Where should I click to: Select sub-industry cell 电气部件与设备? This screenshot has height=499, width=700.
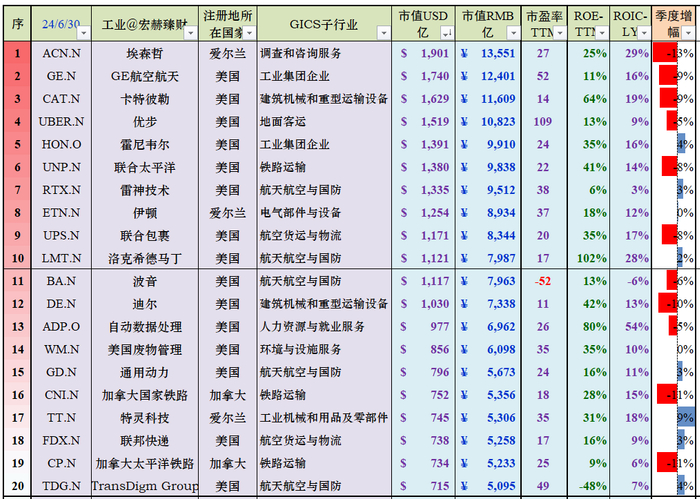pos(325,213)
